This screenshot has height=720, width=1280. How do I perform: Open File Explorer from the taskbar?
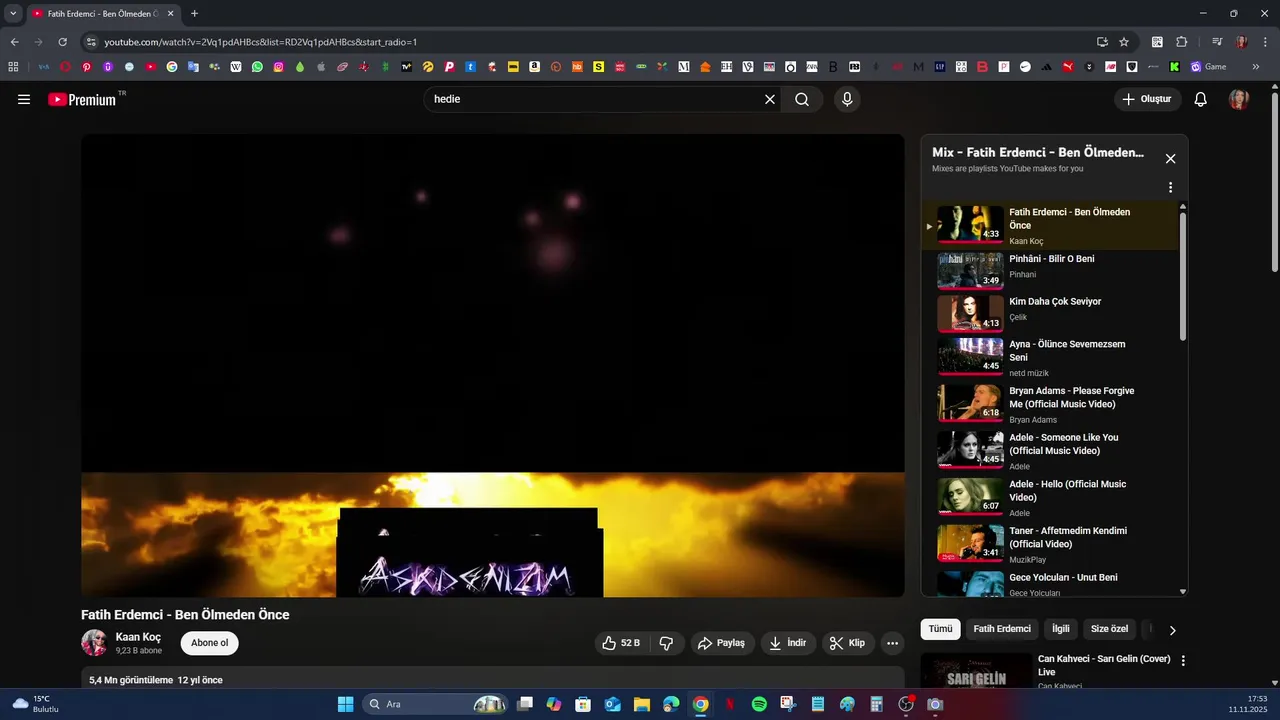point(642,704)
